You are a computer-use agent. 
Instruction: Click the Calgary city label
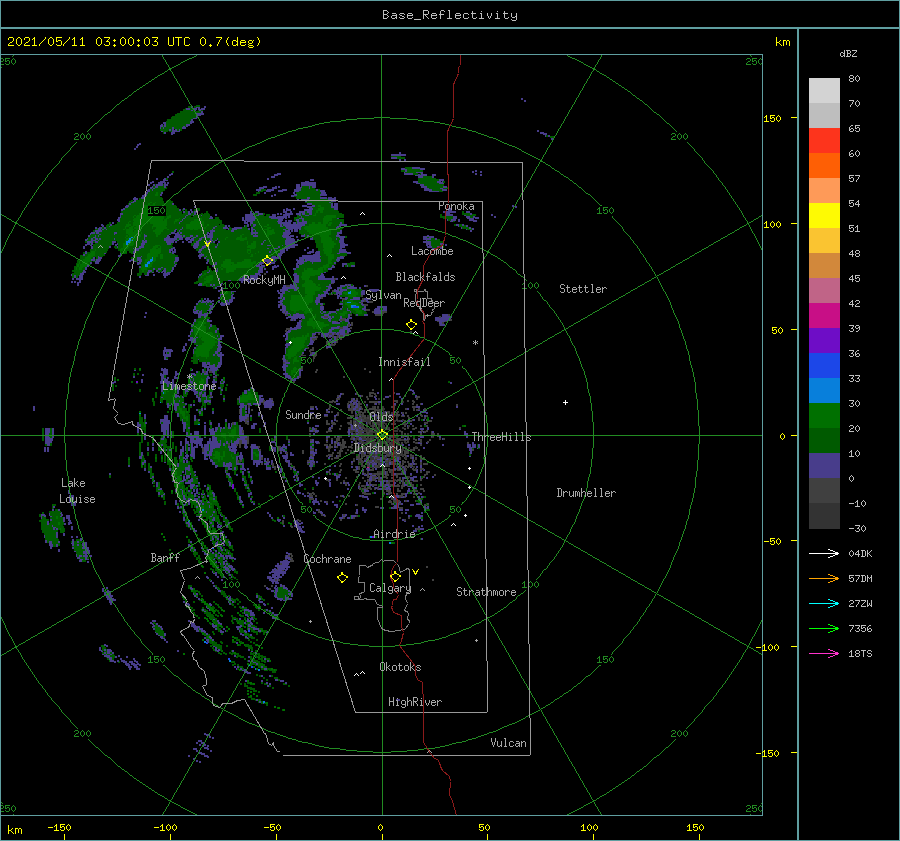click(x=390, y=588)
